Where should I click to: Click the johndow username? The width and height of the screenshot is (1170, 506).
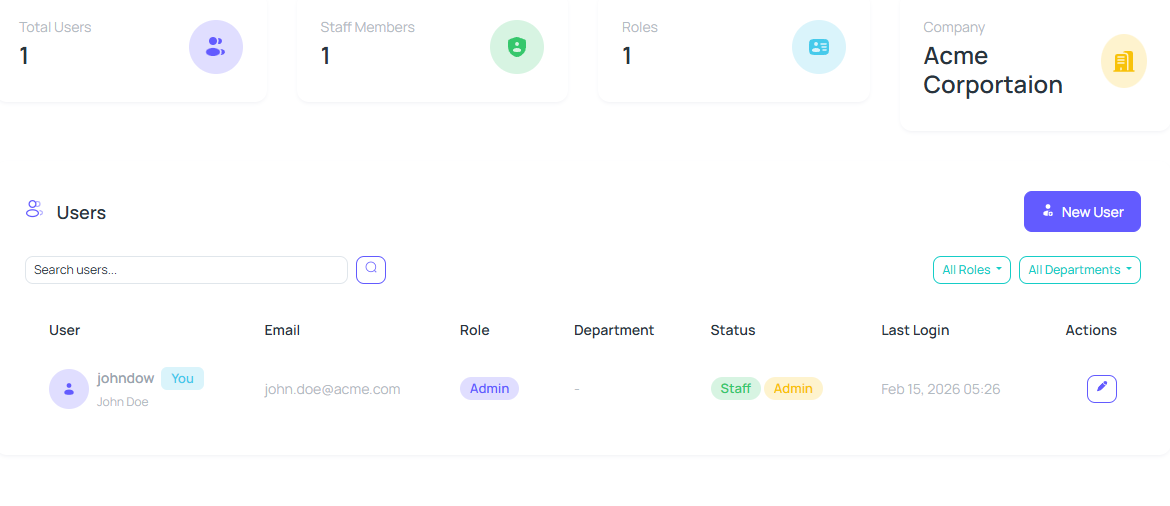125,378
